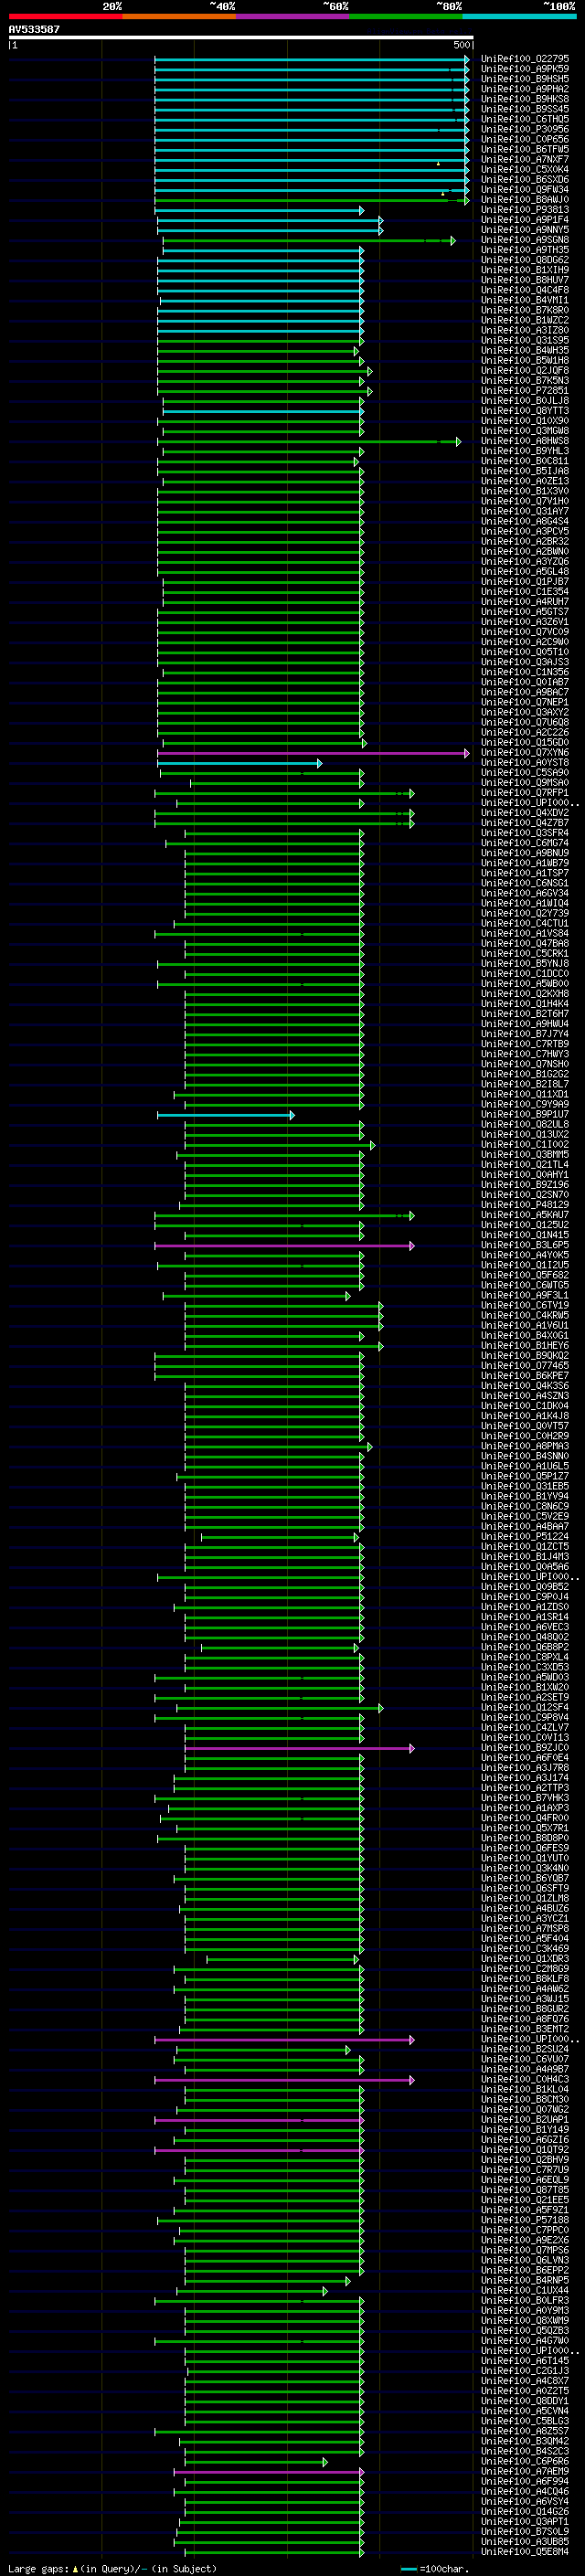The height and width of the screenshot is (2576, 585).
Task: Click label UniRef100_B4RNP5
Action: 525,2281
